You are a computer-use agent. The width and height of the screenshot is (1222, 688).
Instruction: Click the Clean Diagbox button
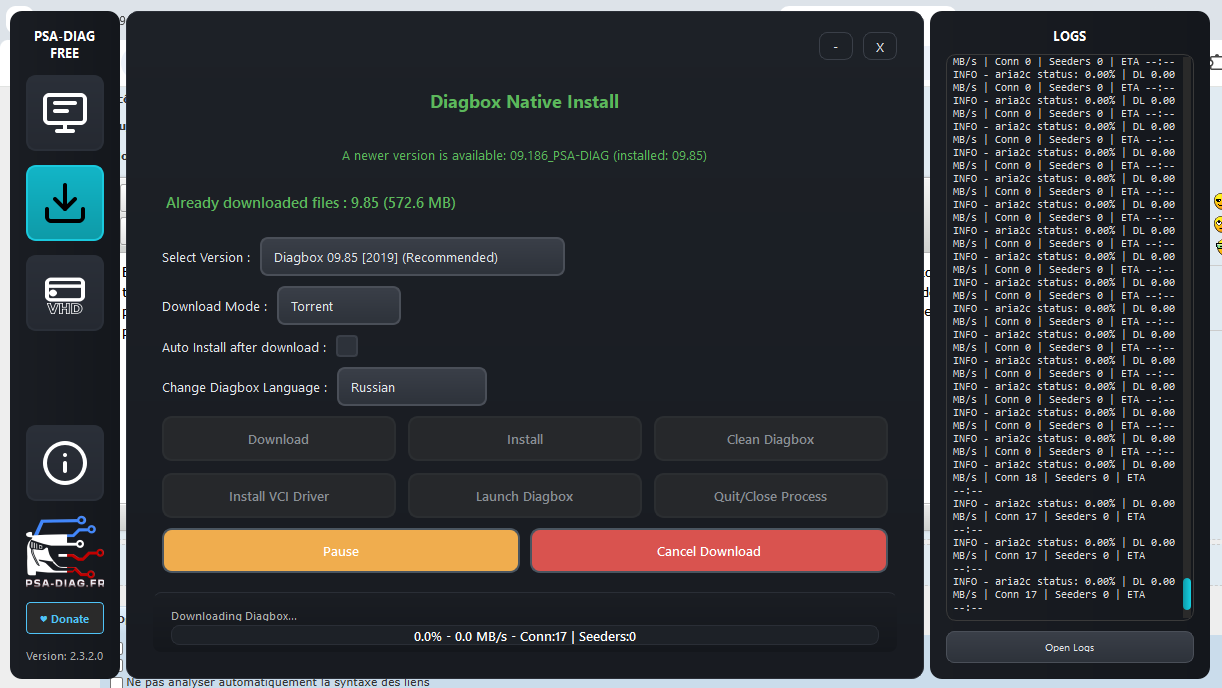[x=771, y=439]
